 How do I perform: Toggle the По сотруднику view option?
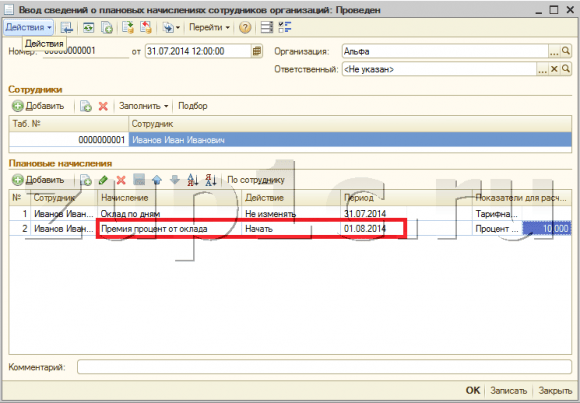(256, 180)
